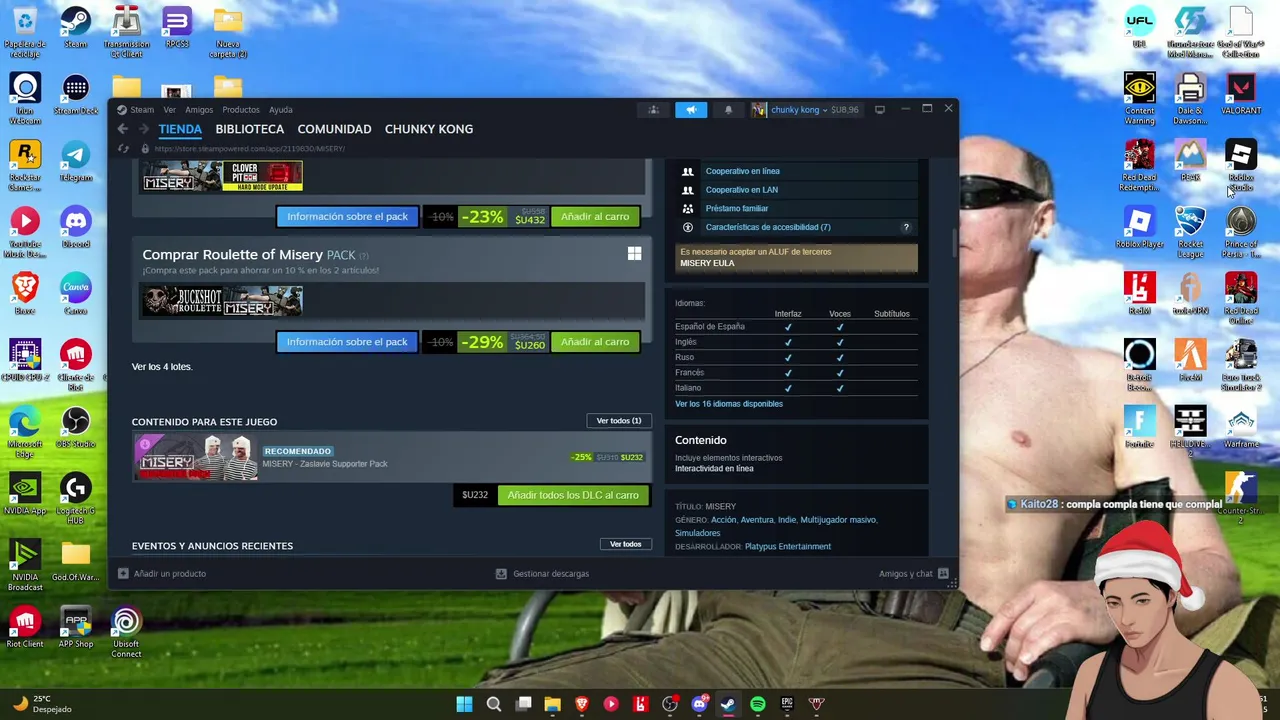Image resolution: width=1280 pixels, height=720 pixels.
Task: Open the Steam Deck big picture icon
Action: coord(880,109)
